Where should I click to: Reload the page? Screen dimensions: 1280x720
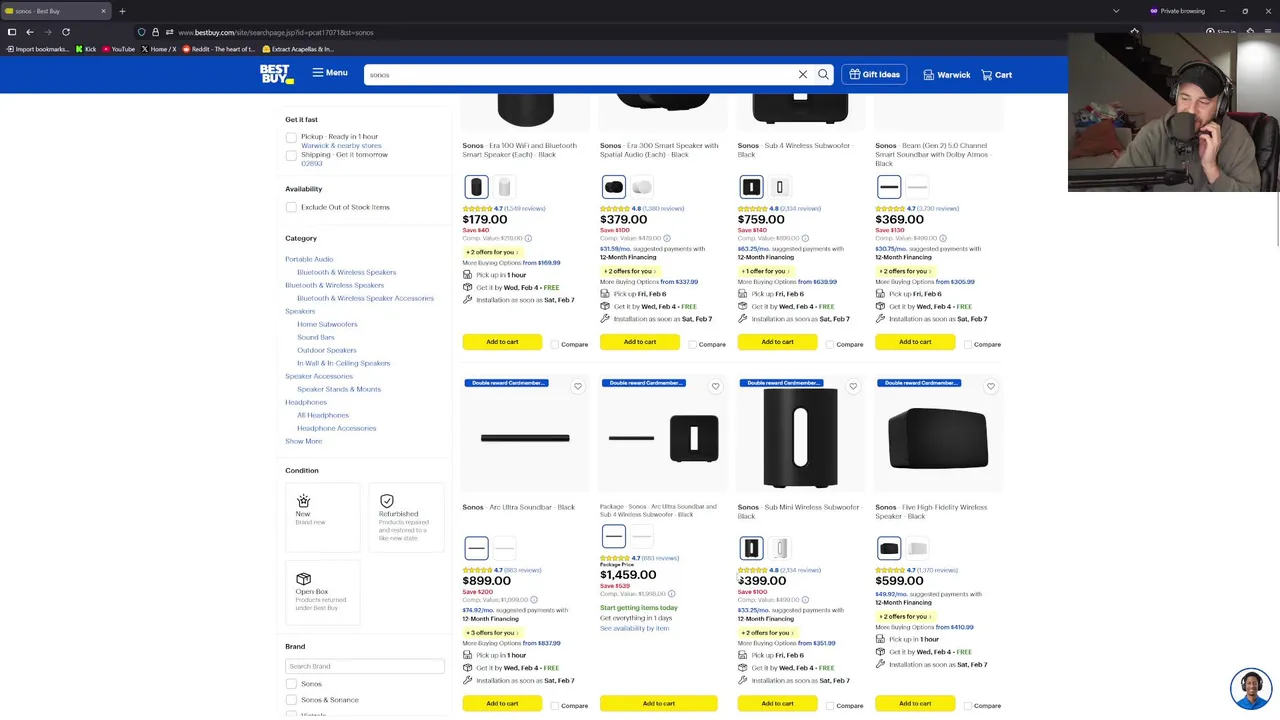click(x=66, y=32)
